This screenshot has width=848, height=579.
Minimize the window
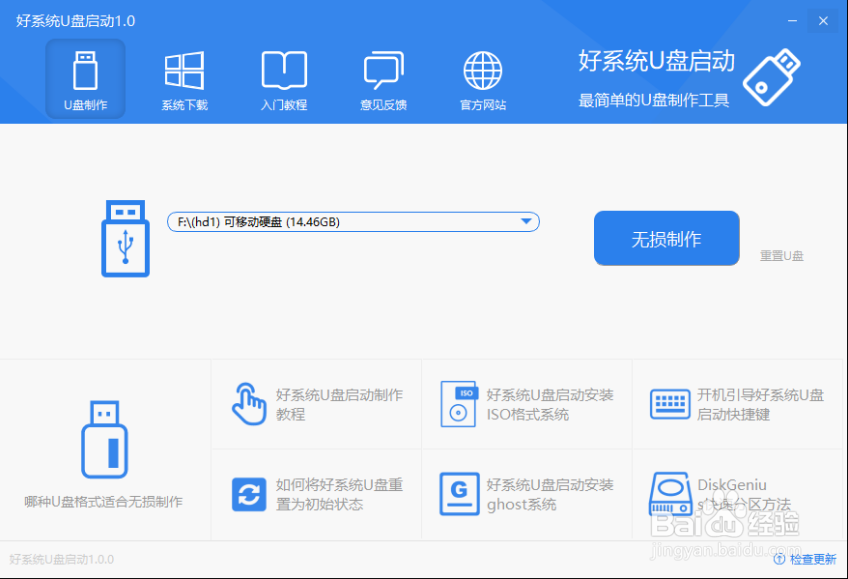(792, 21)
